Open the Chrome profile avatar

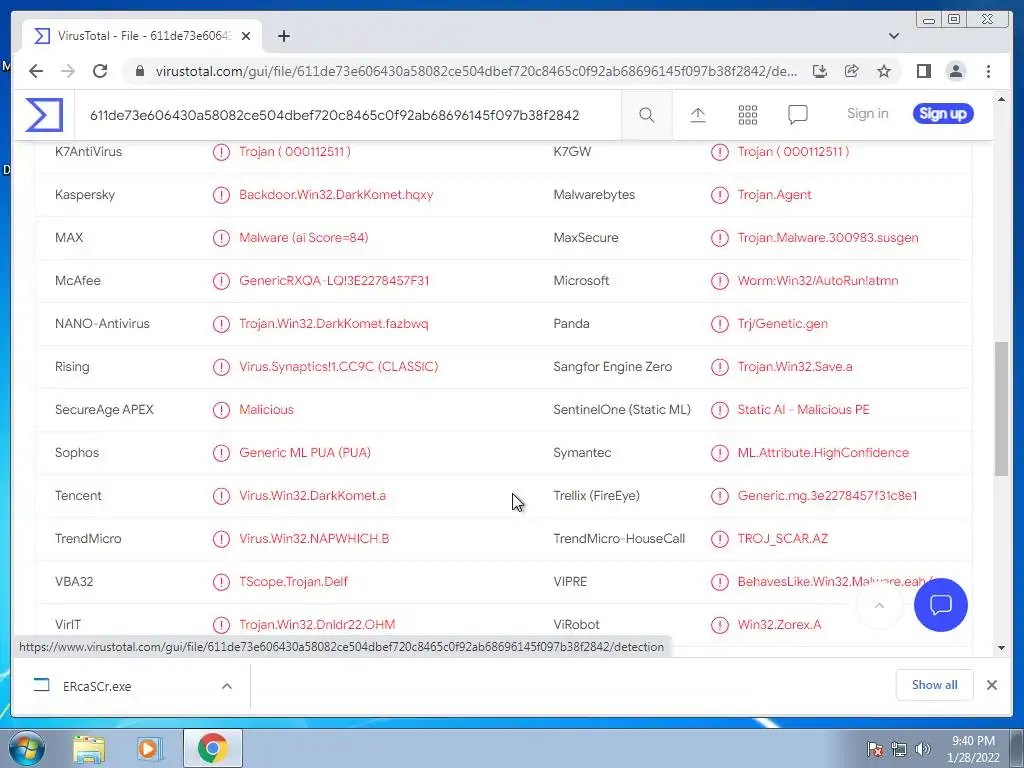(955, 71)
